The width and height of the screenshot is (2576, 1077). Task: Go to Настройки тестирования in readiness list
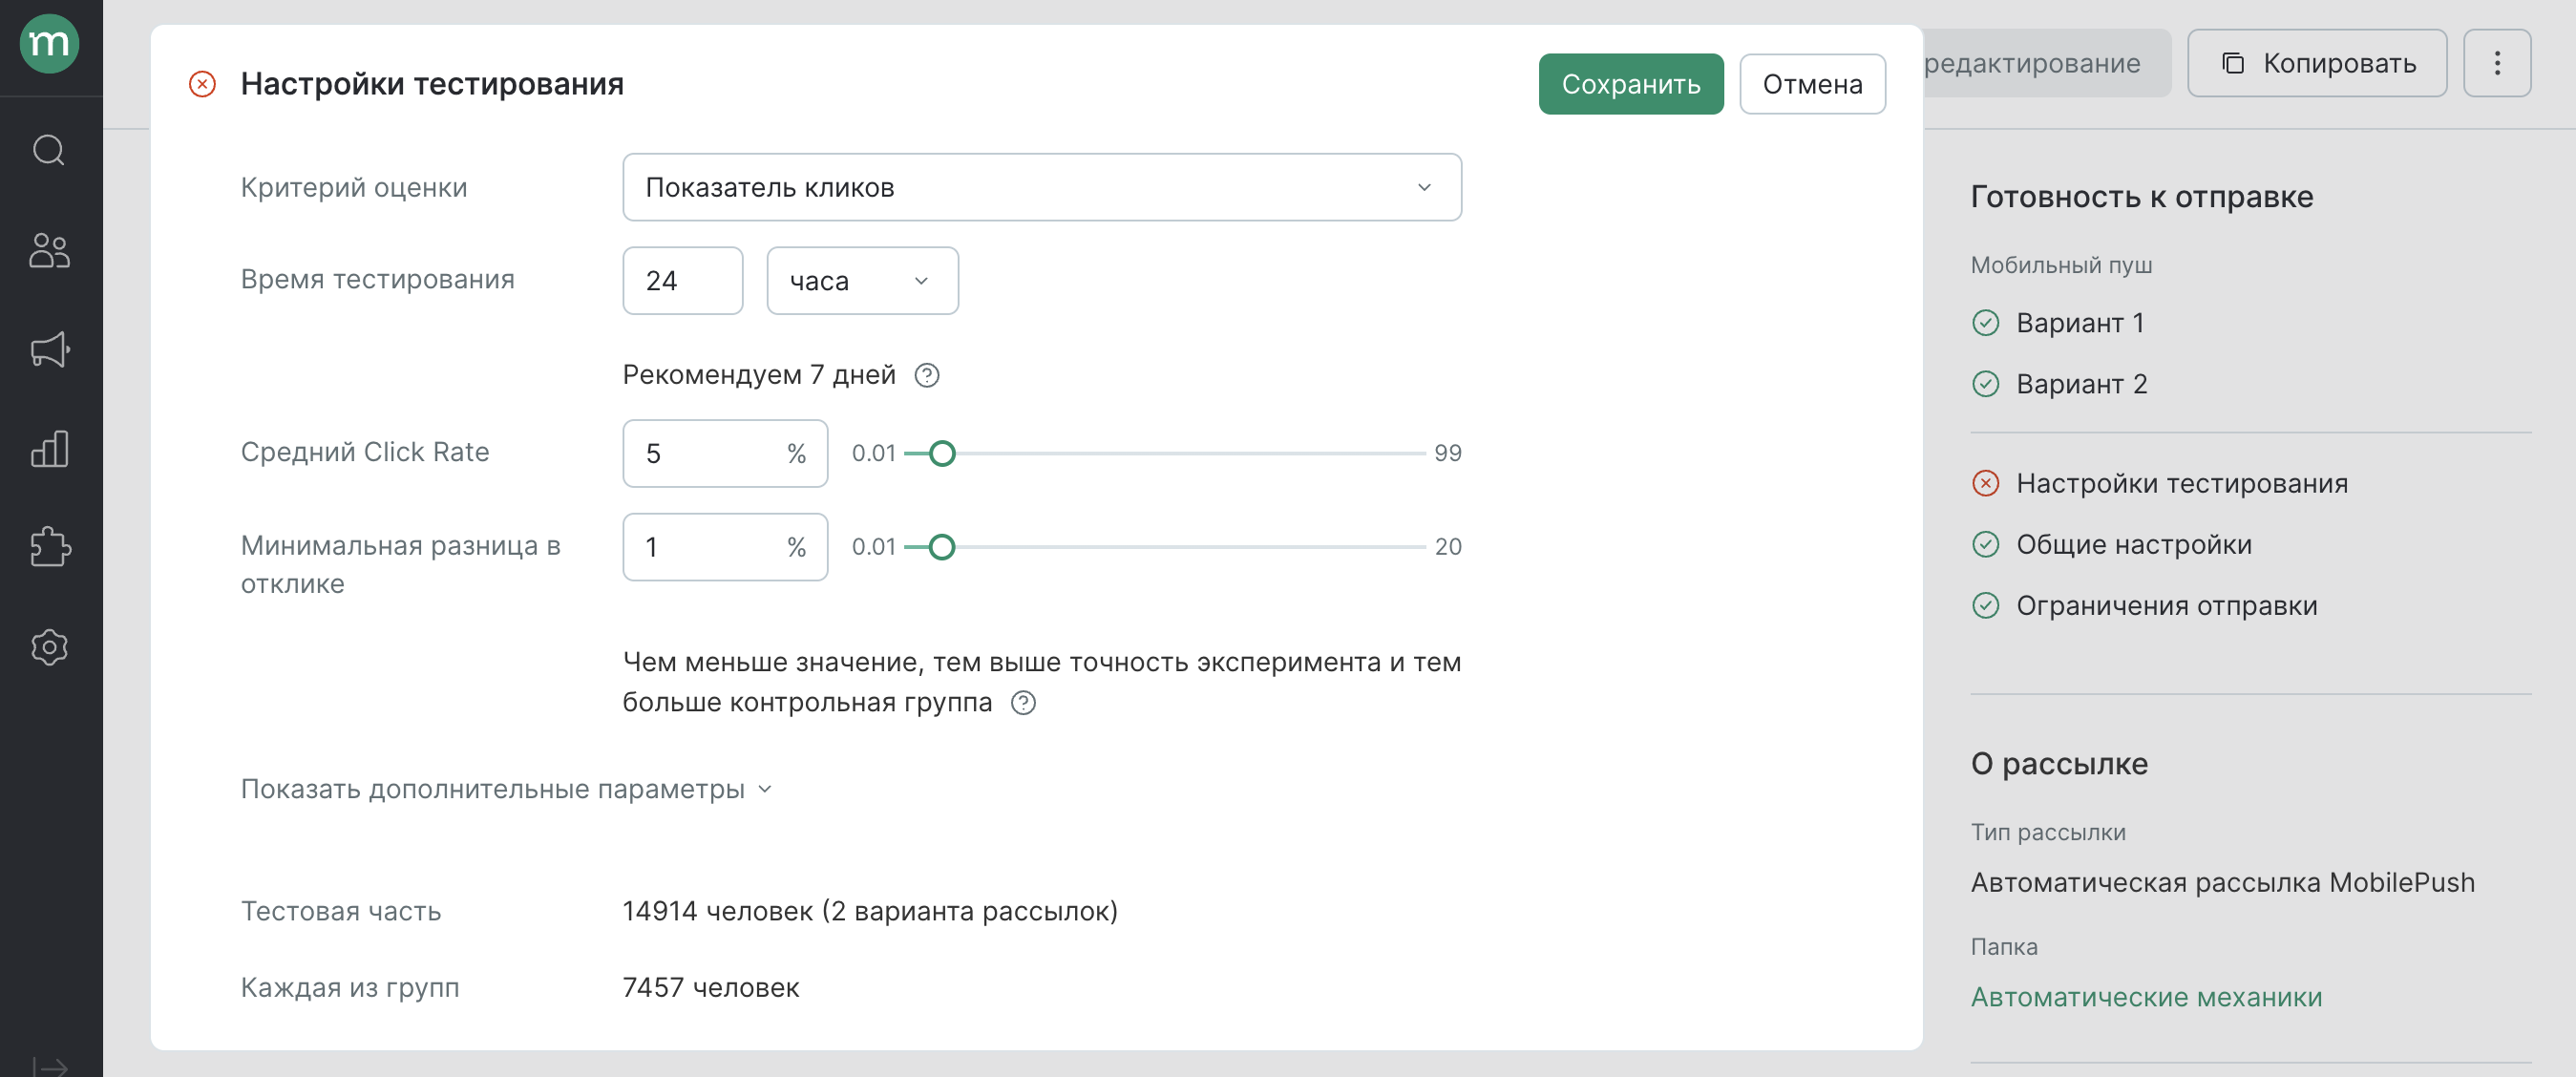(2182, 484)
